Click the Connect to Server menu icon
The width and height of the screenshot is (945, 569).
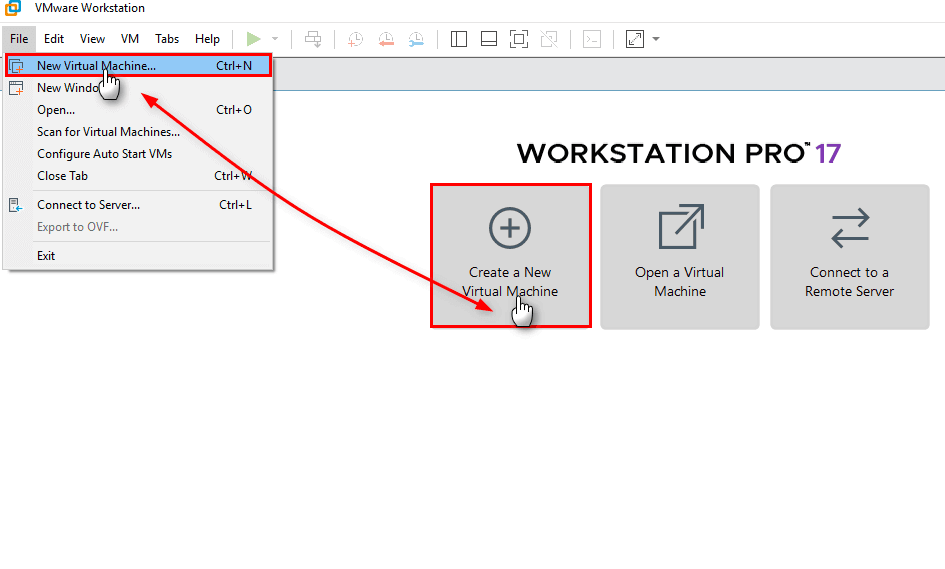pyautogui.click(x=16, y=205)
